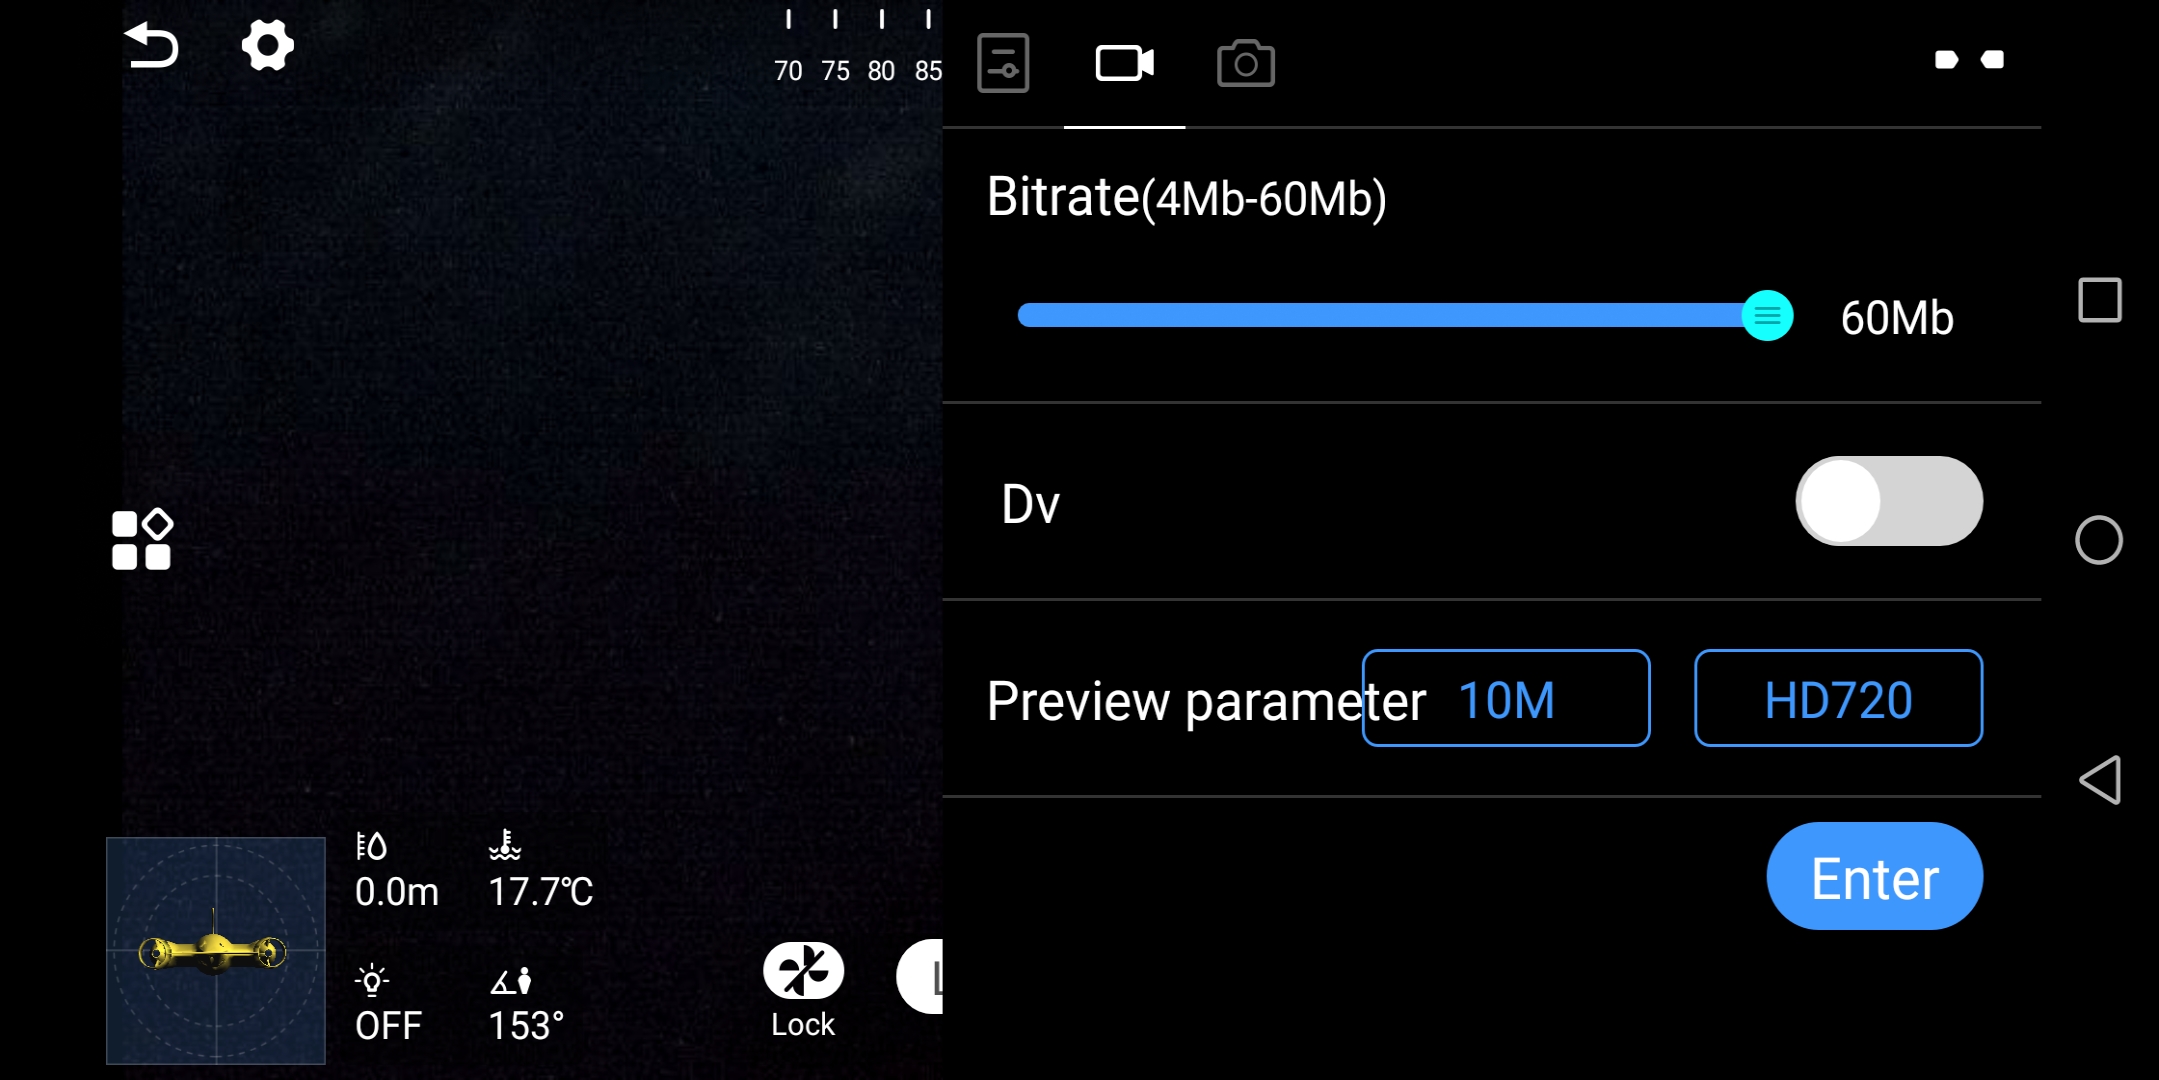Tap the propeller Lock icon
Viewport: 2159px width, 1080px height.
tap(803, 970)
